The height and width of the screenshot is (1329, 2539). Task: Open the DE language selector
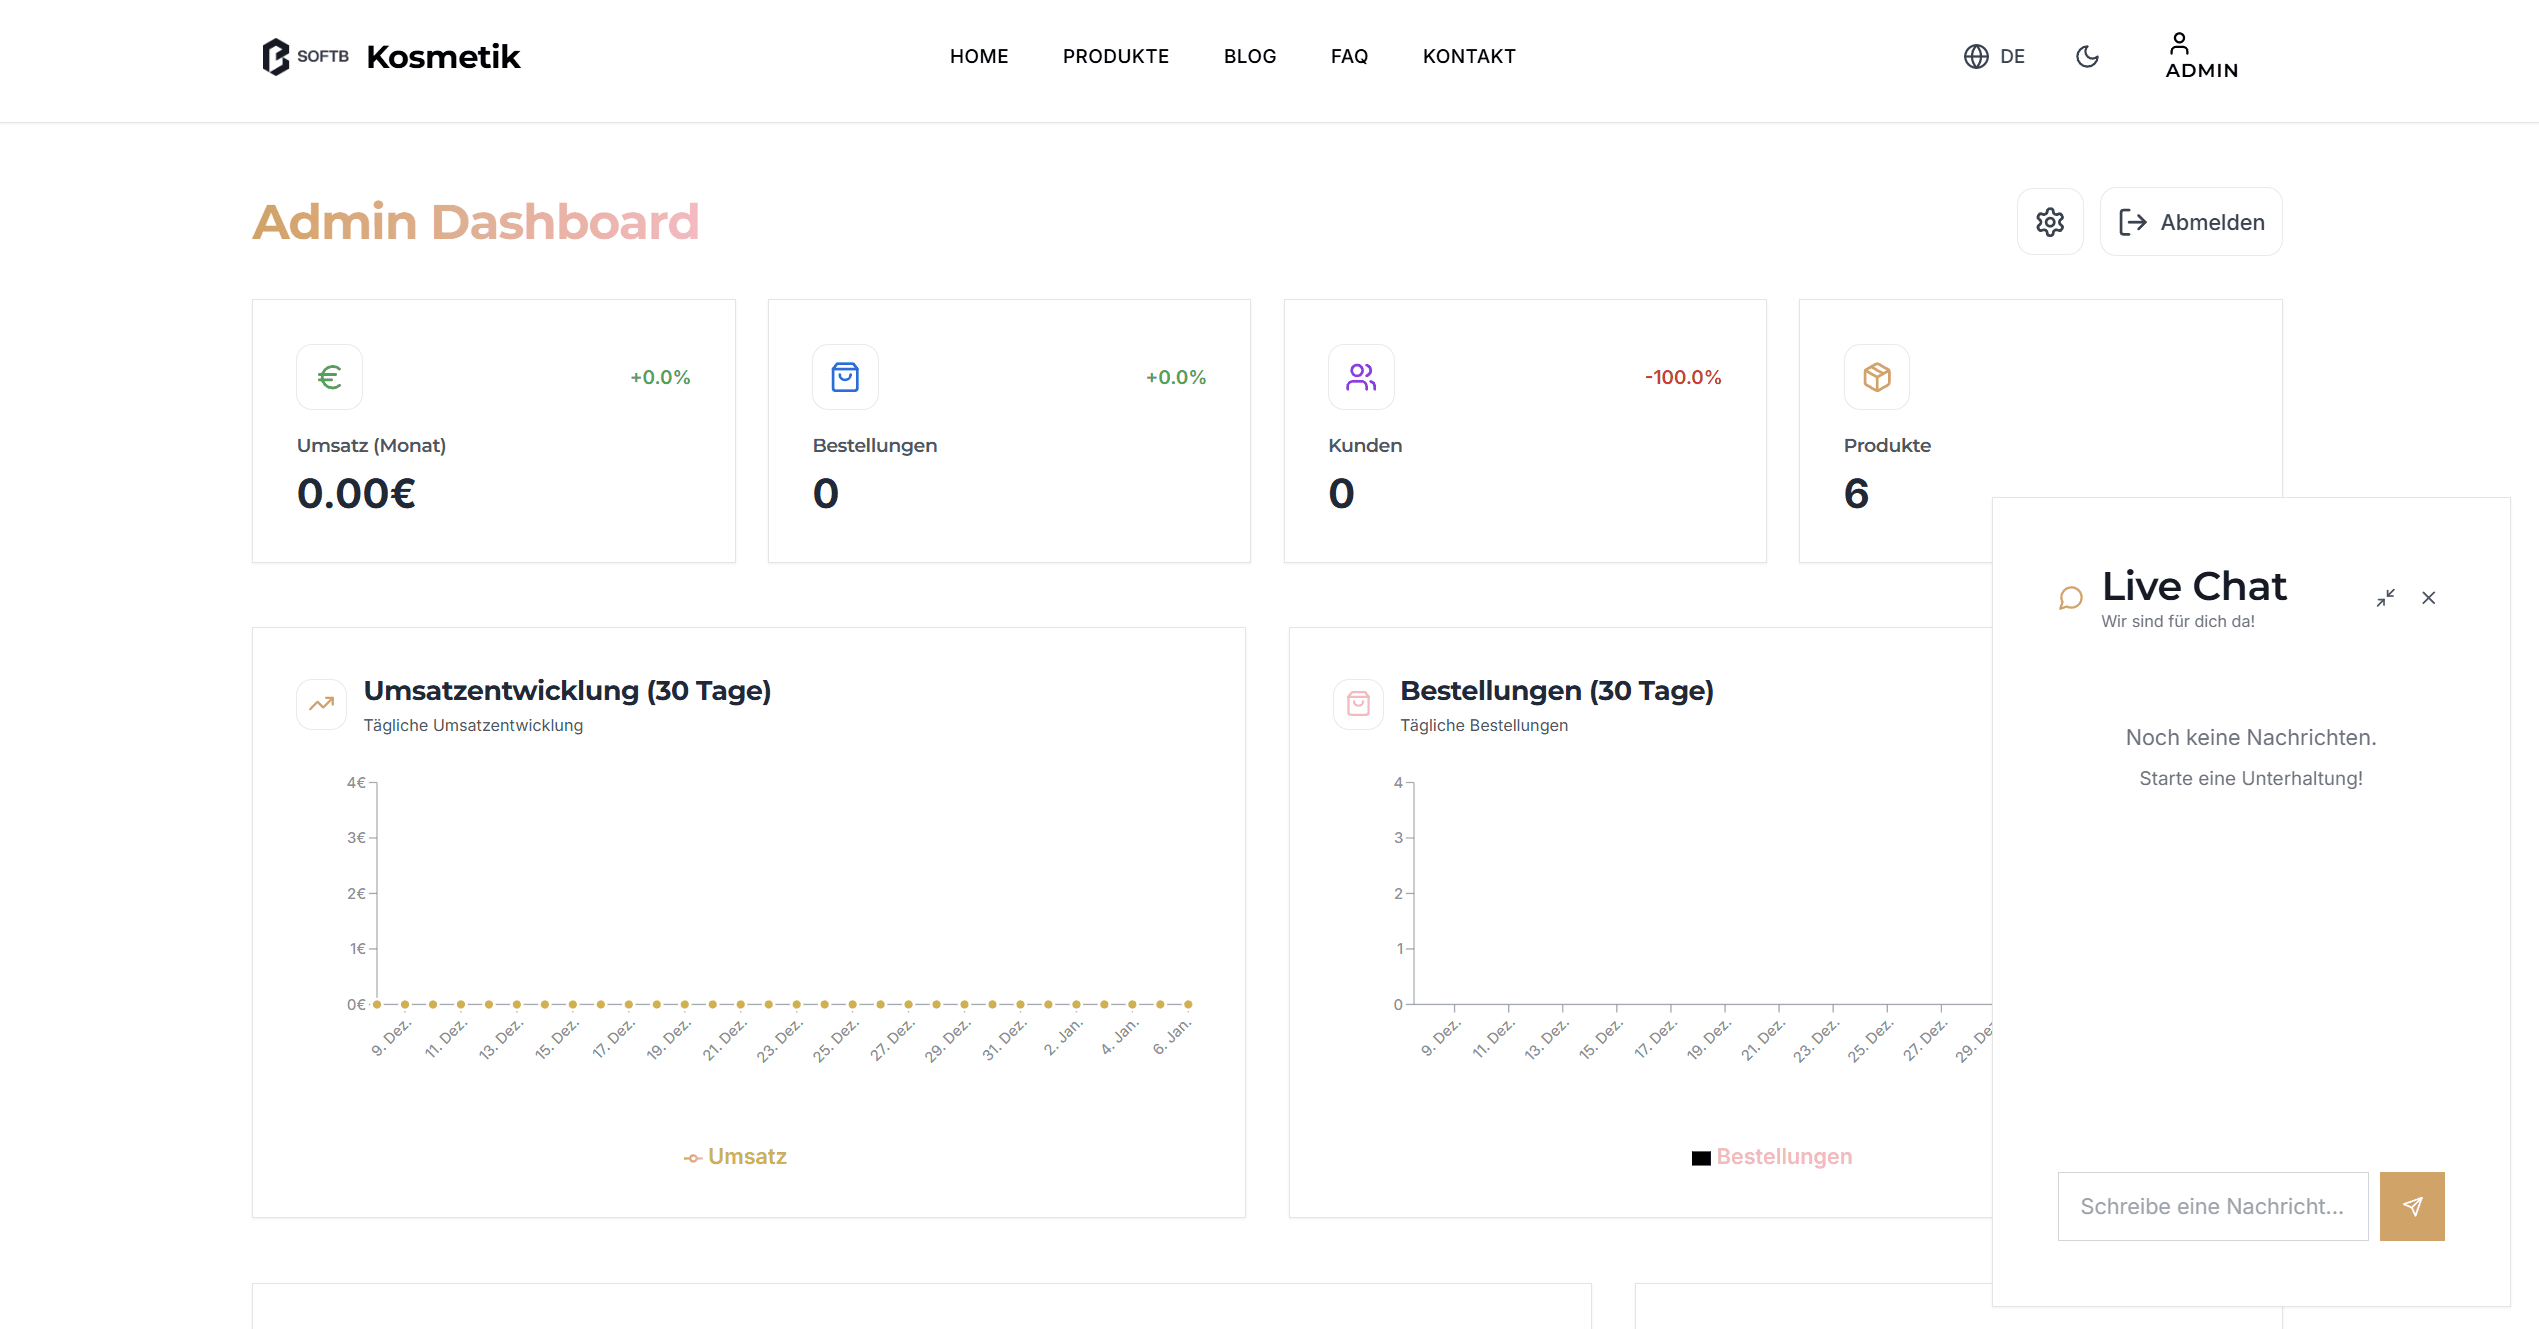coord(1994,56)
